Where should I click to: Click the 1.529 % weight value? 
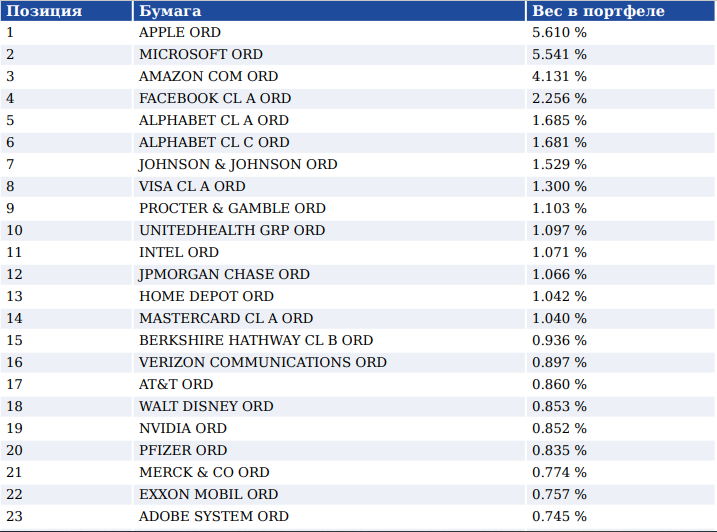coord(559,164)
